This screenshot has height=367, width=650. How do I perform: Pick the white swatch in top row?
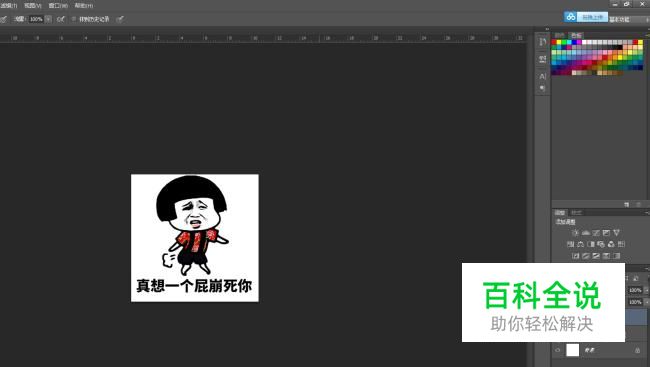[585, 42]
